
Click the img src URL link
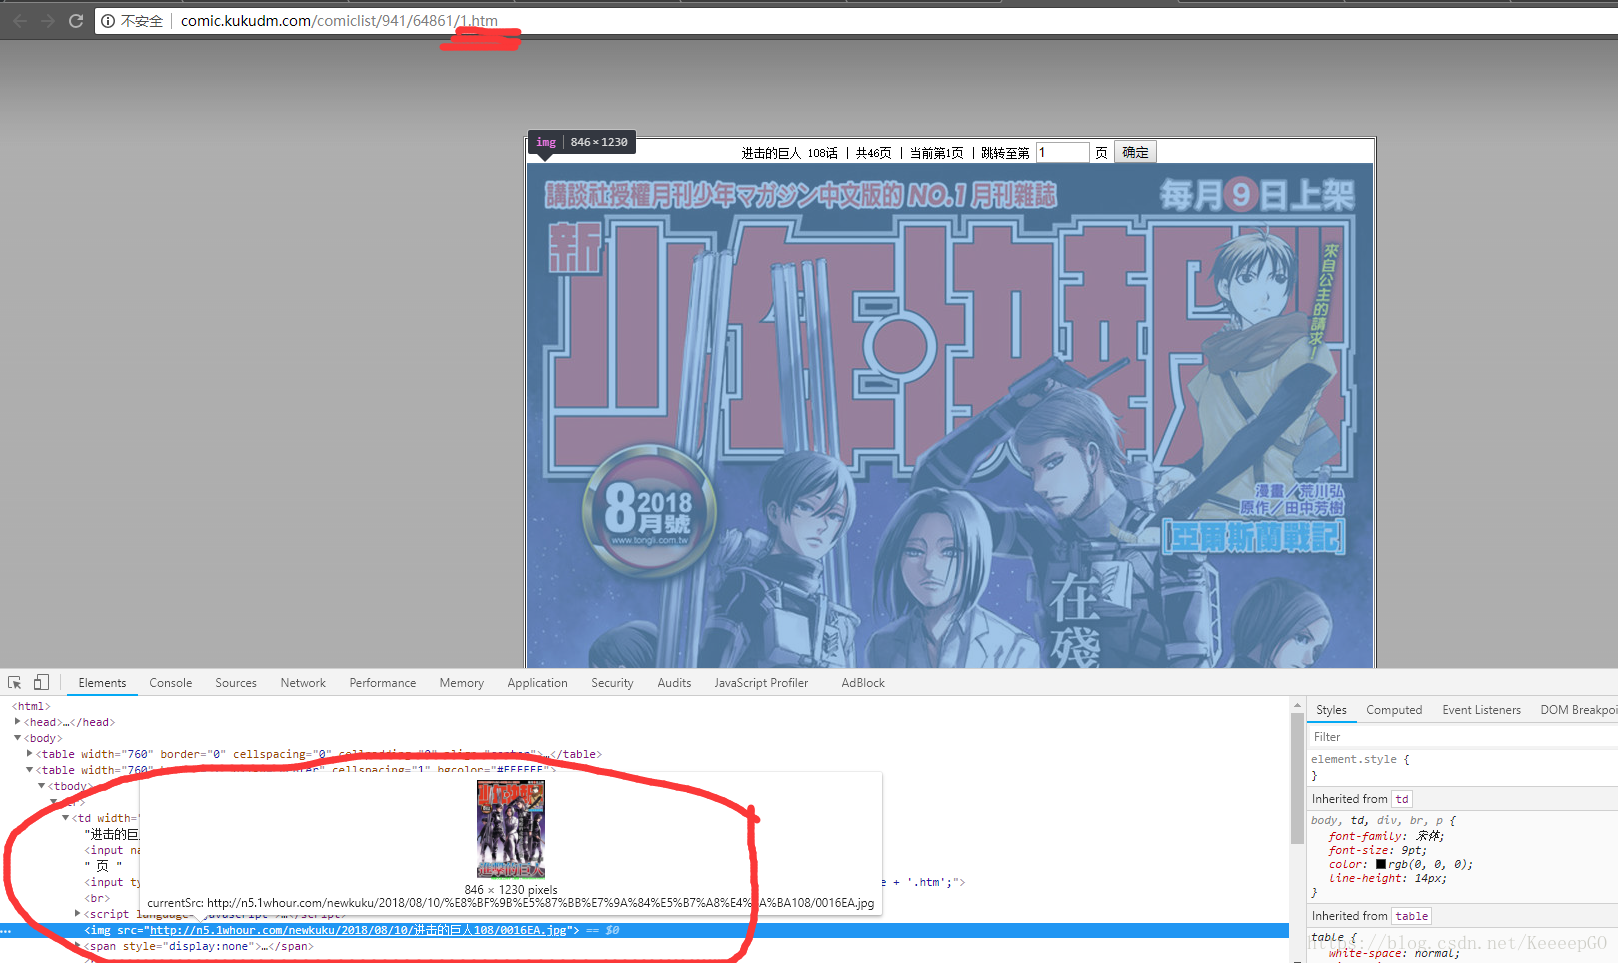point(358,930)
